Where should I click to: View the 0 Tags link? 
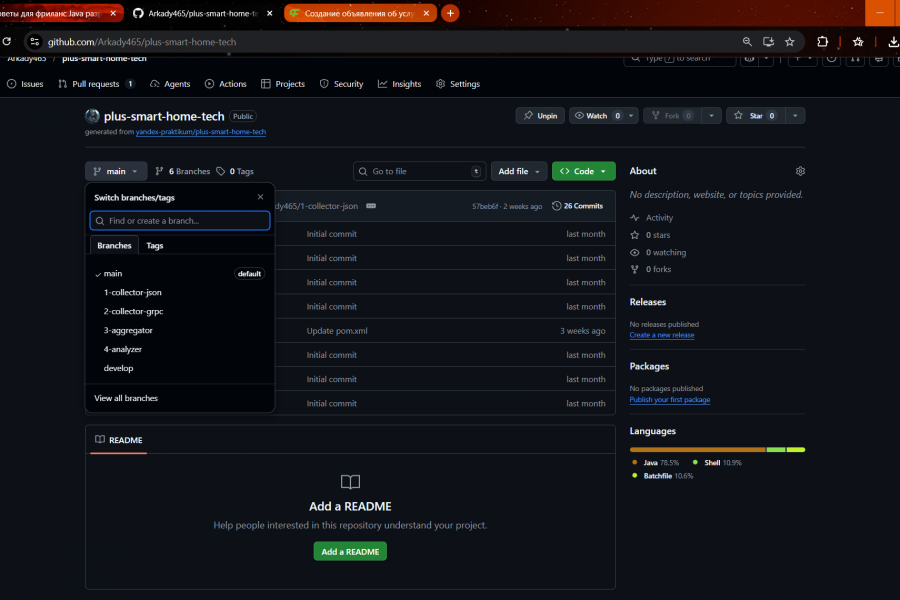tap(235, 171)
